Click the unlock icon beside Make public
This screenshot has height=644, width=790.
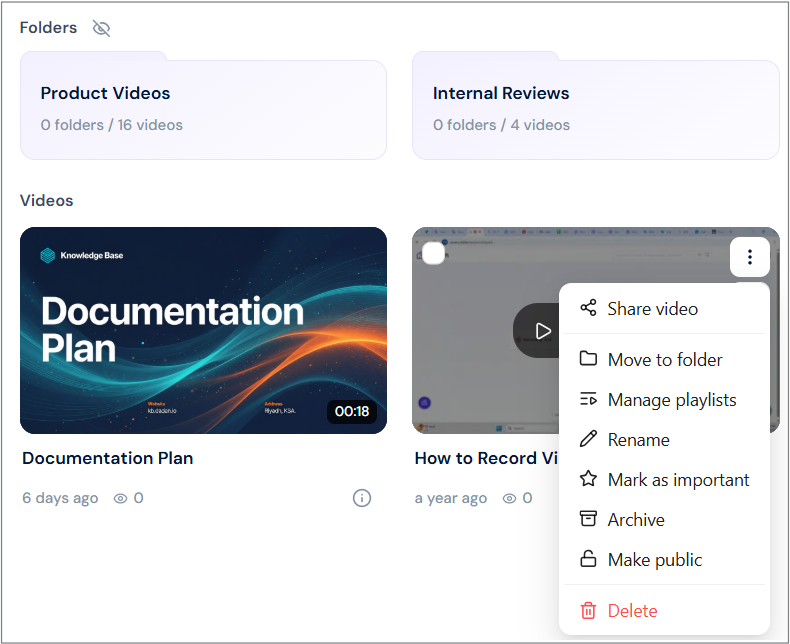[588, 559]
